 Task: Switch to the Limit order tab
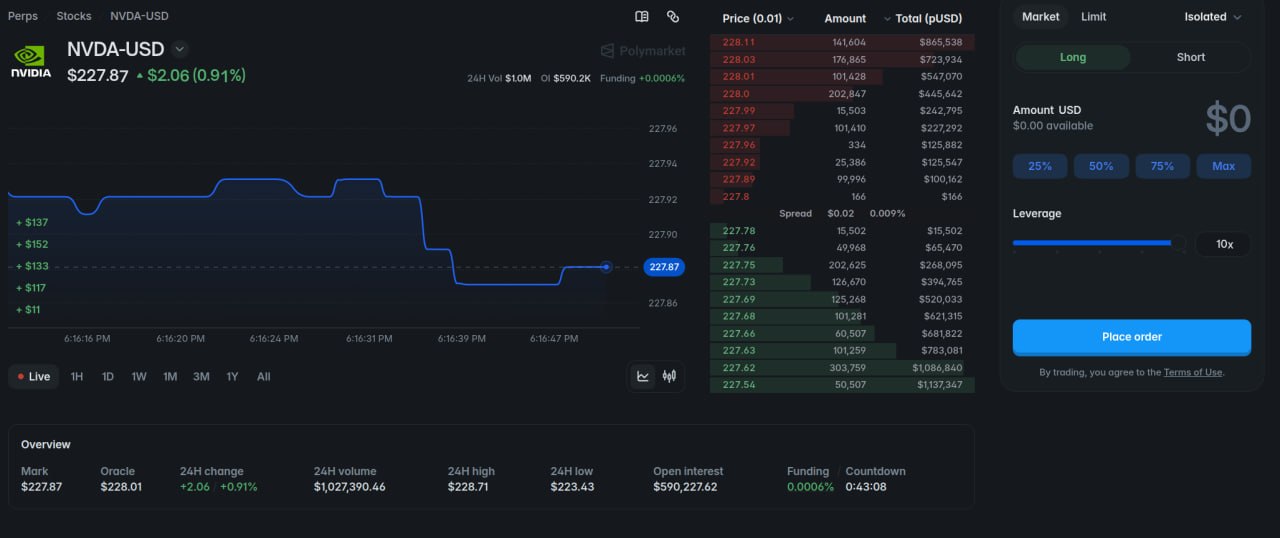[x=1094, y=17]
